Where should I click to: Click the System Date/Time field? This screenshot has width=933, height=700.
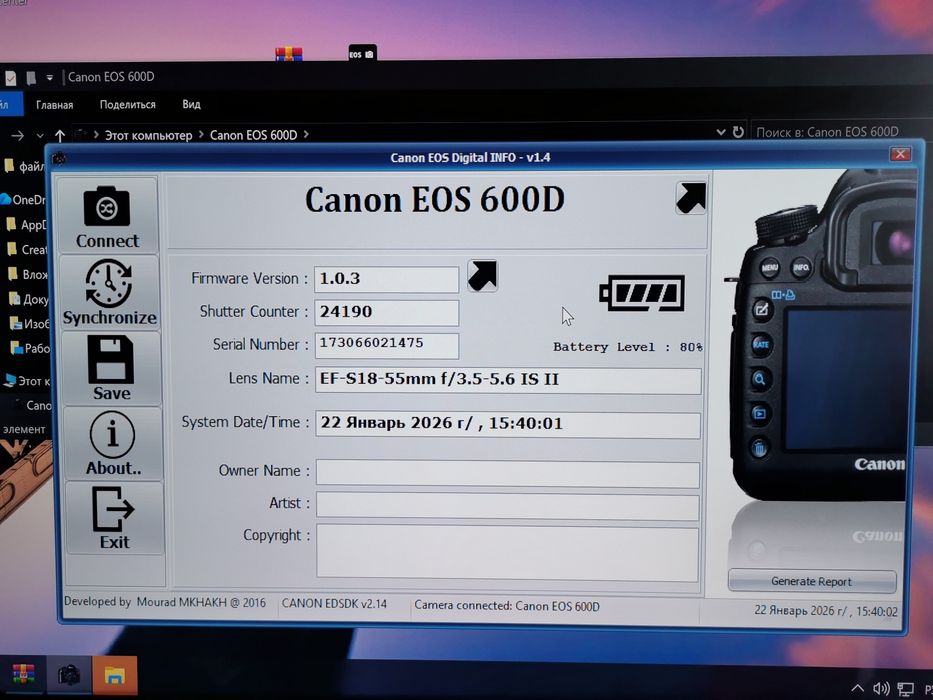(508, 424)
